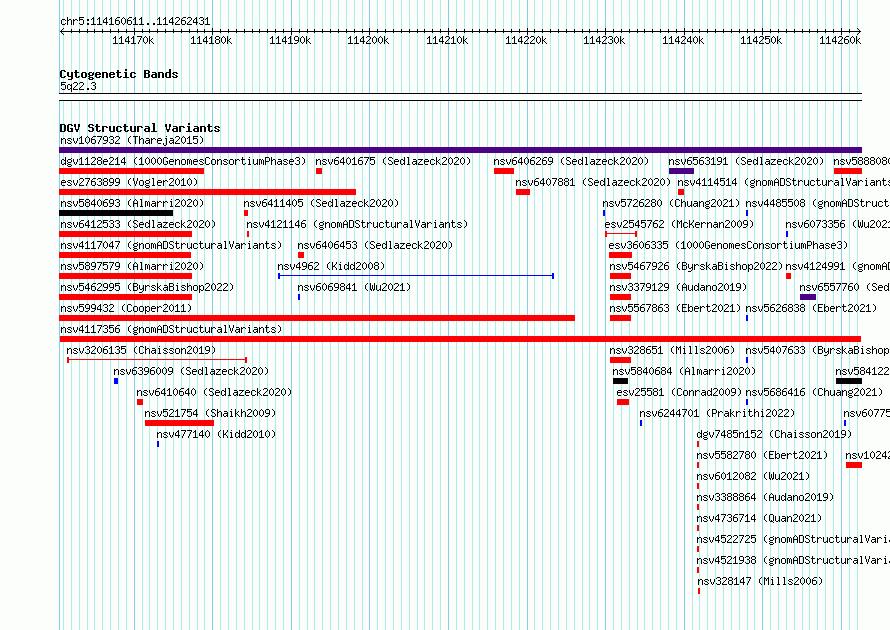Select variant nsv6244701 (Prakrithi2022)
This screenshot has width=890, height=630.
click(x=717, y=413)
